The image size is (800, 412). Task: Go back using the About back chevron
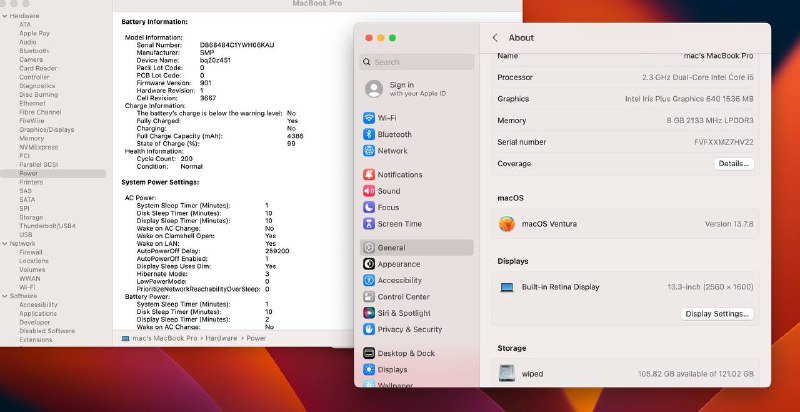(x=495, y=38)
